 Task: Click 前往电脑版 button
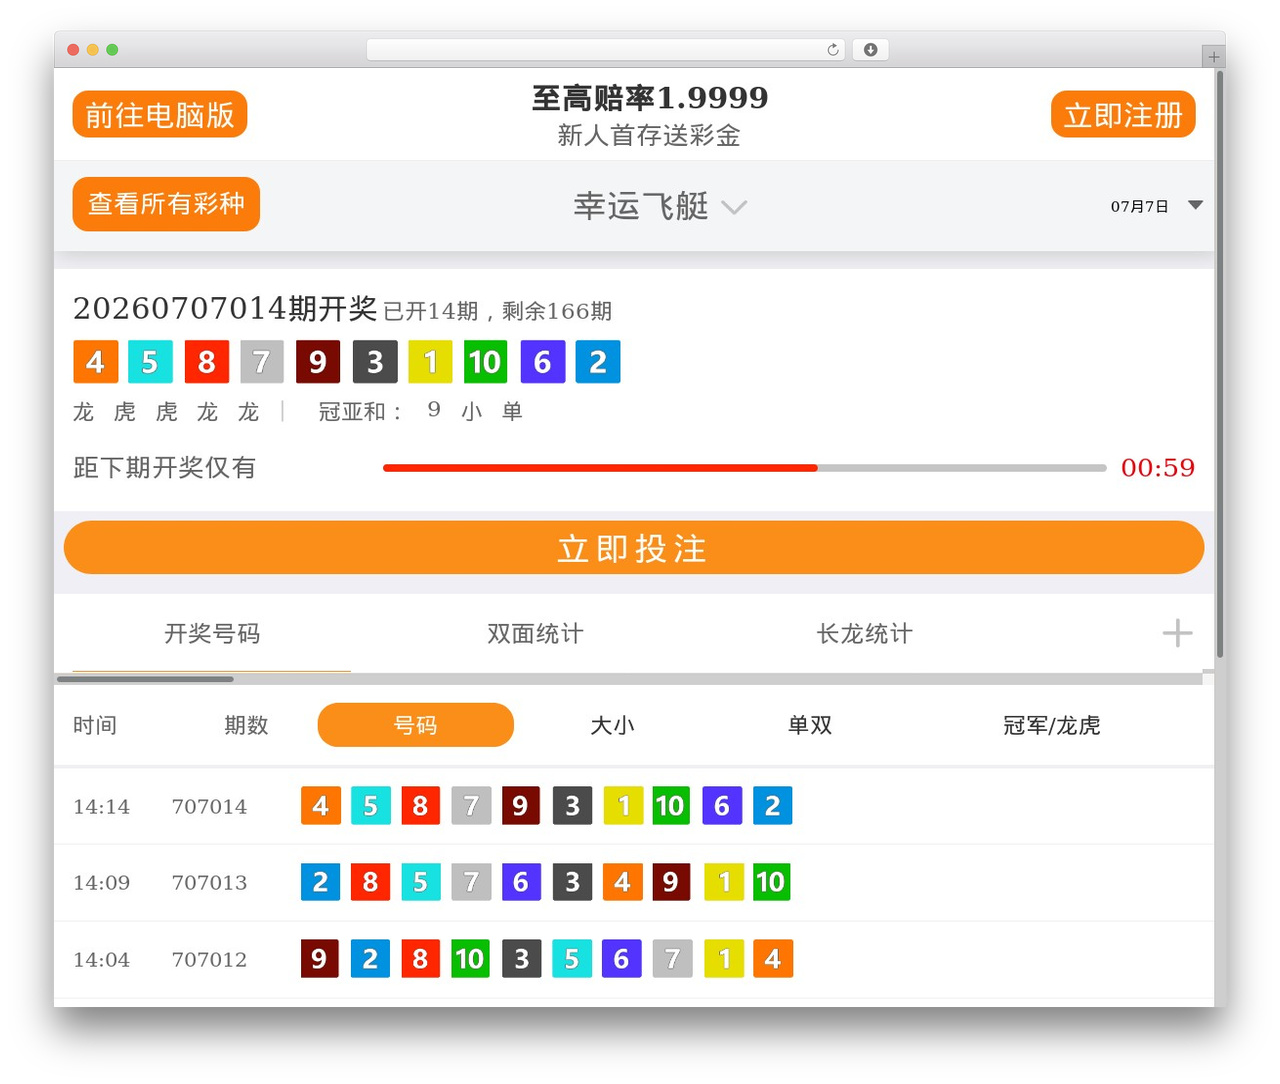[160, 115]
